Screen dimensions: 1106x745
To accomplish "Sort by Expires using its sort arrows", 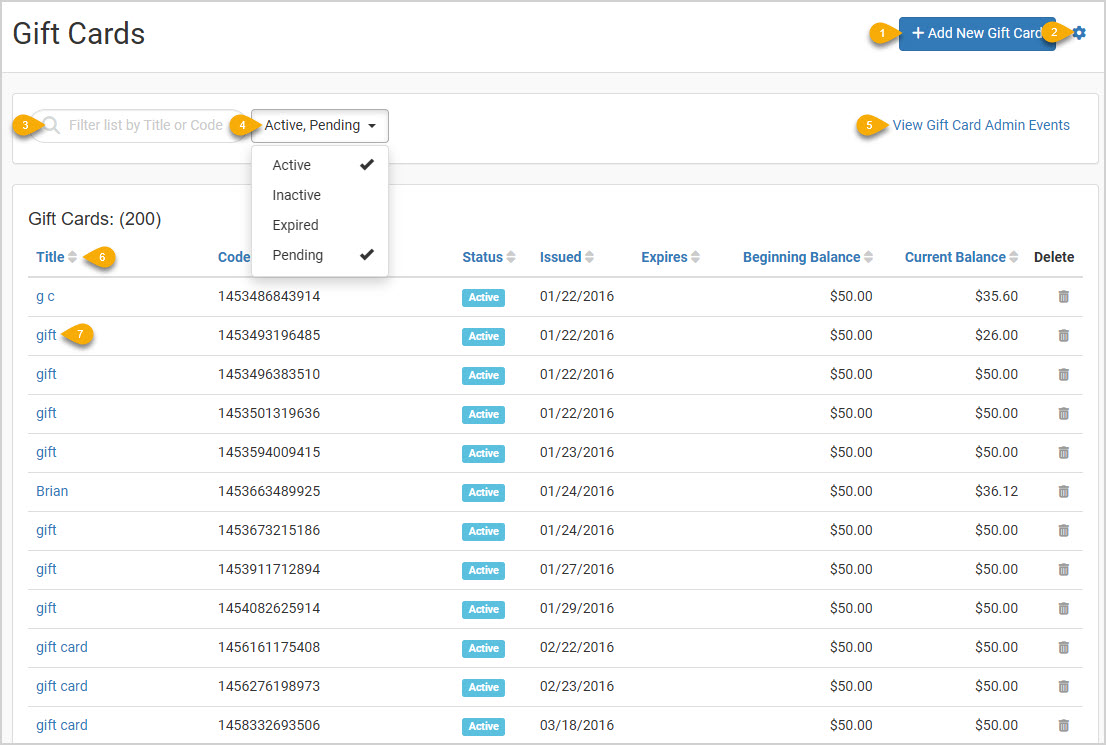I will point(695,257).
